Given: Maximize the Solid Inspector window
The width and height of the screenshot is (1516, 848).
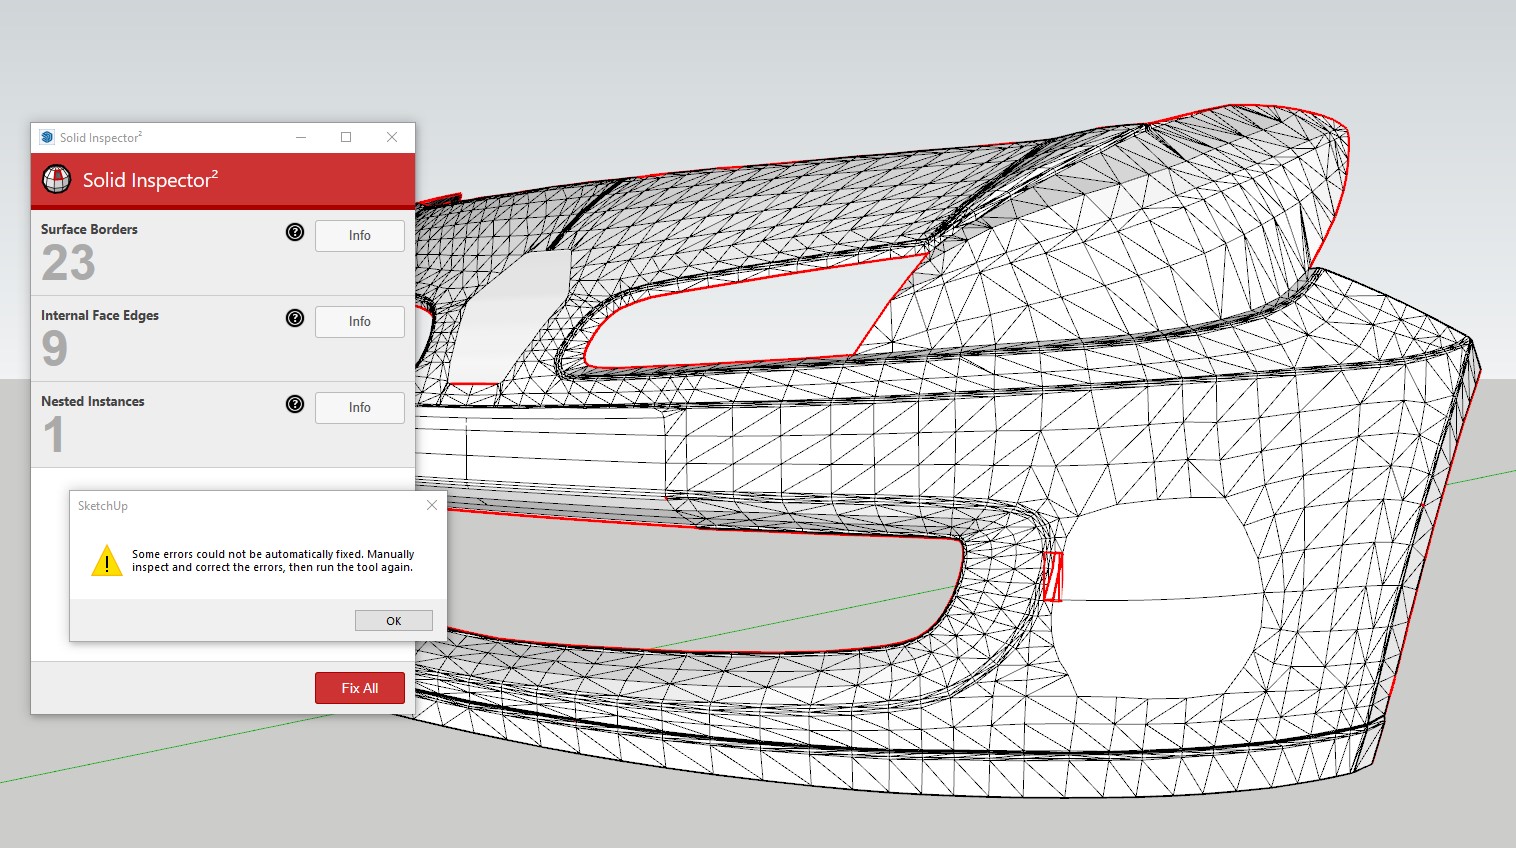Looking at the screenshot, I should click(346, 137).
